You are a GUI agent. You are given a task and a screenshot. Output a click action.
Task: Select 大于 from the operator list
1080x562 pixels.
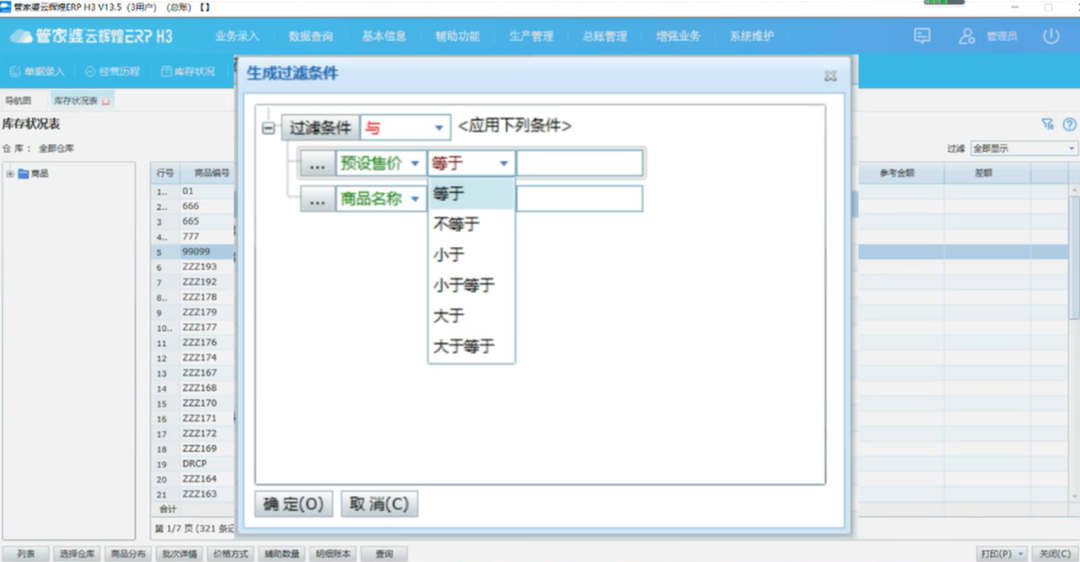471,315
